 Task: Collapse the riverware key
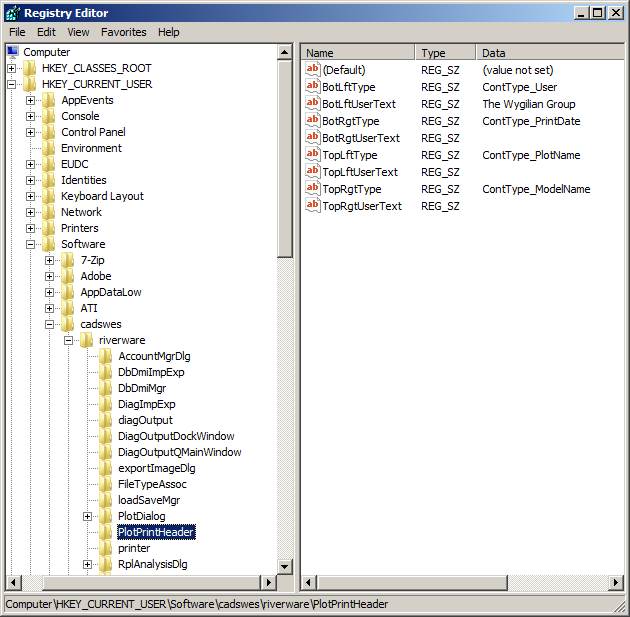click(x=68, y=340)
